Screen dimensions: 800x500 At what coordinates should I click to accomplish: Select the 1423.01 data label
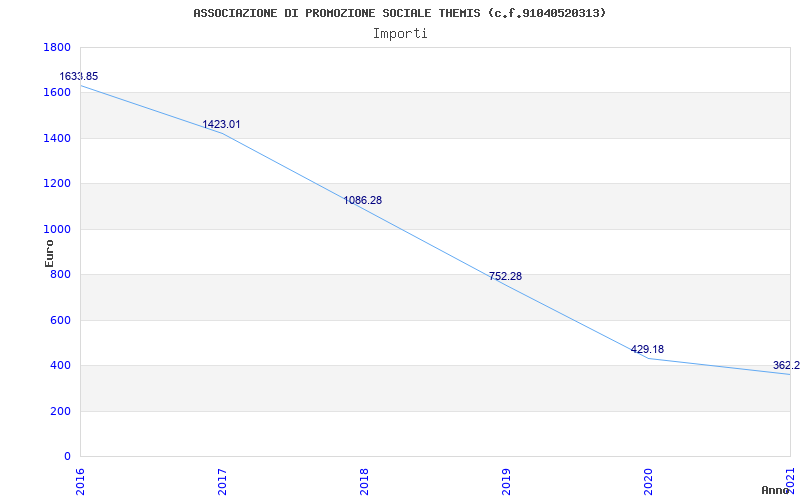click(221, 124)
